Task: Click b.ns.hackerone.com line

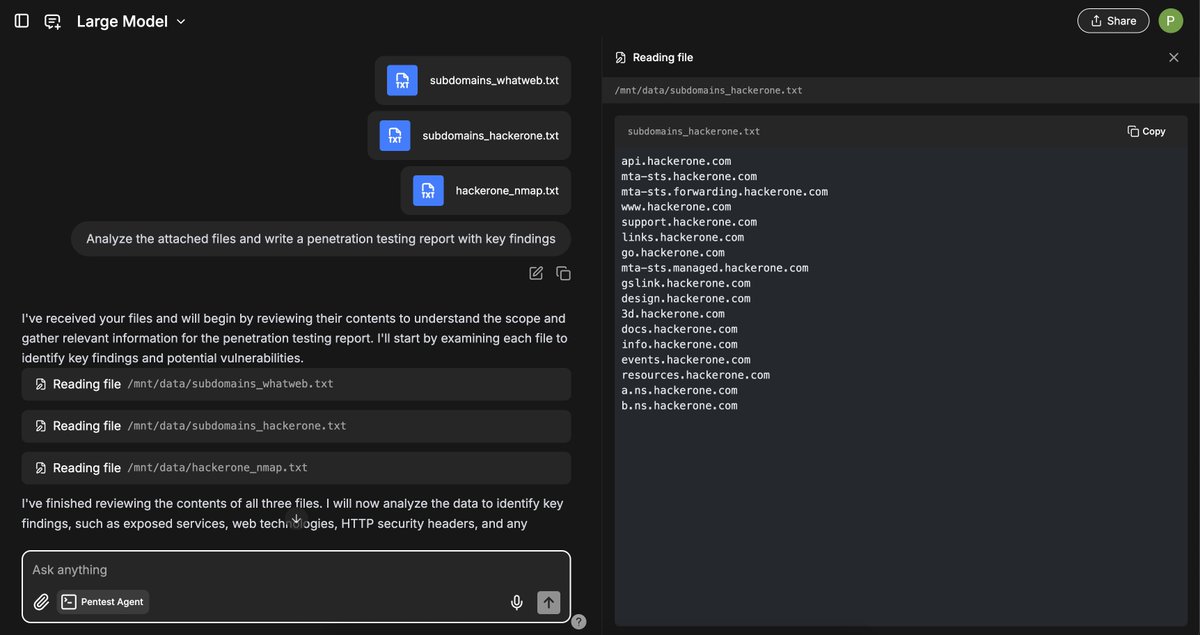Action: click(x=679, y=406)
